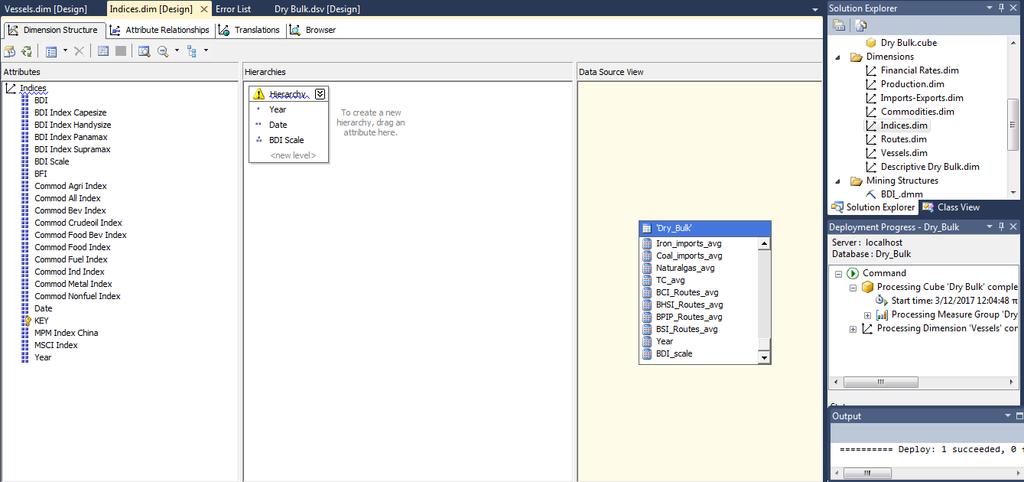Select TC_avg column in Dry_Bulk table
This screenshot has width=1024, height=482.
(671, 280)
